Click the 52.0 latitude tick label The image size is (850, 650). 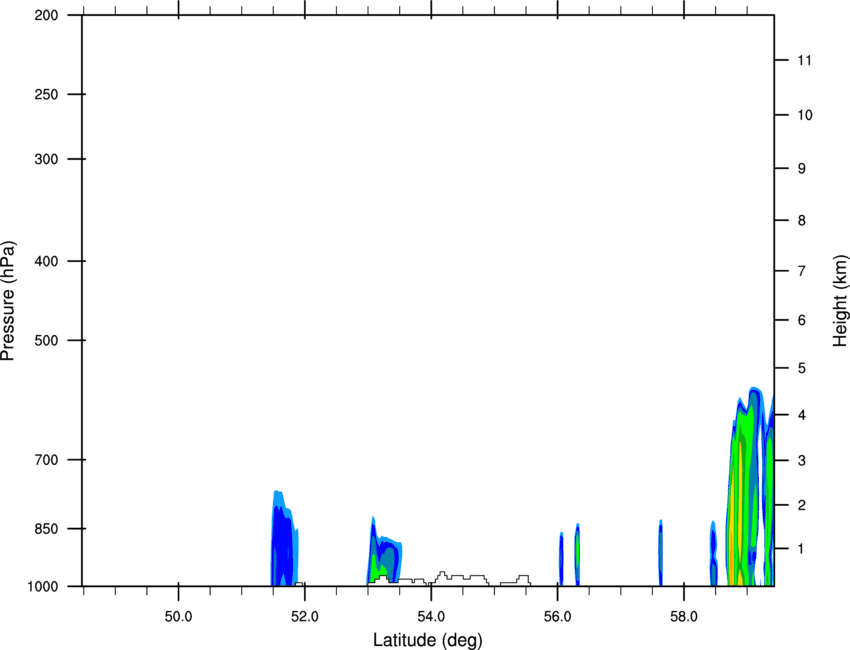click(x=305, y=617)
